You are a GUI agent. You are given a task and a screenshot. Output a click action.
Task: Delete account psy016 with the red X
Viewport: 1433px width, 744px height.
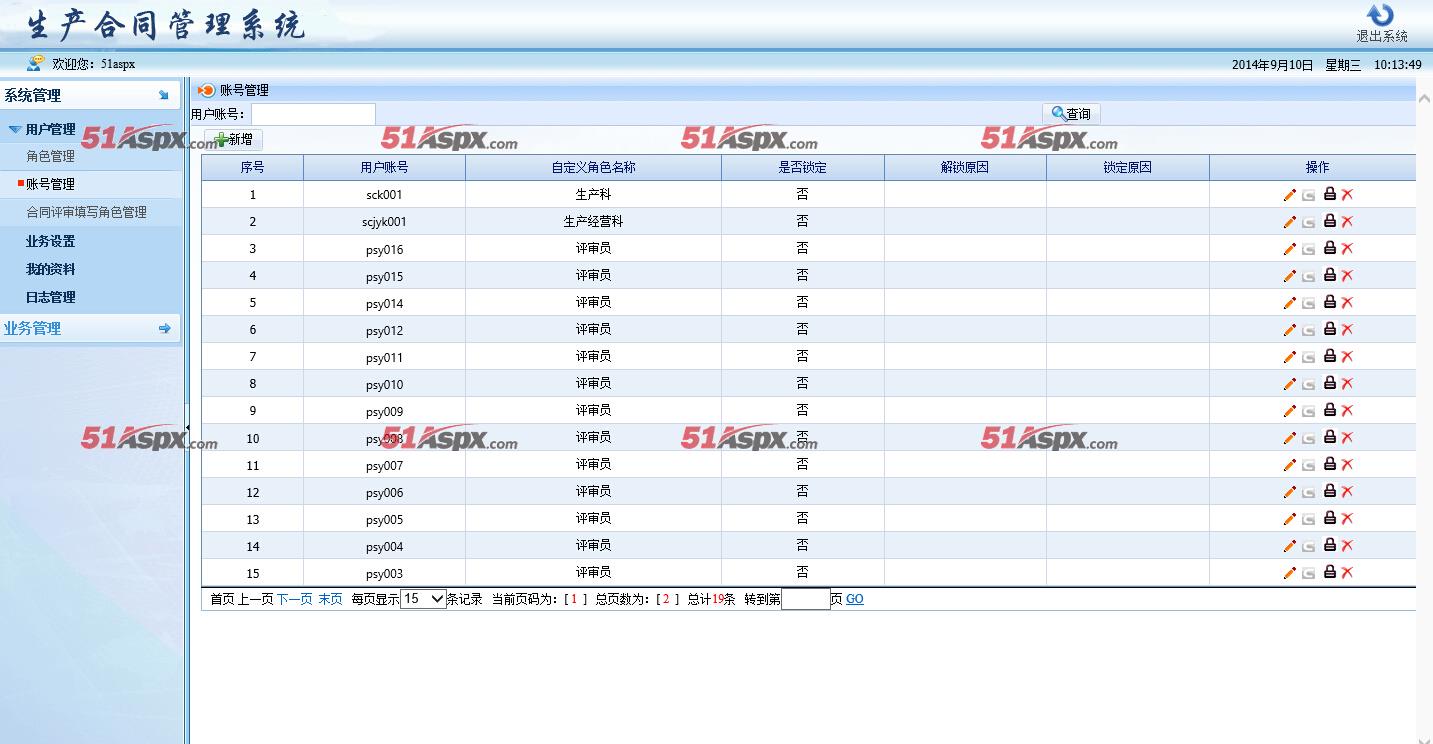coord(1347,249)
